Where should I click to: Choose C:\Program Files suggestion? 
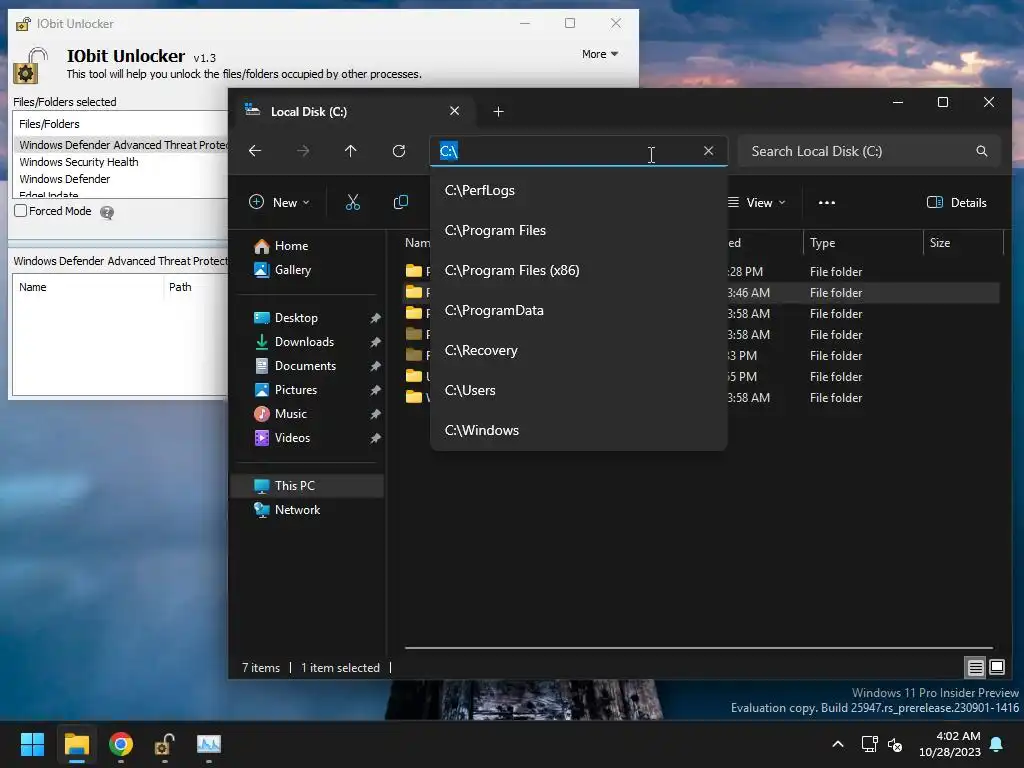(x=579, y=230)
